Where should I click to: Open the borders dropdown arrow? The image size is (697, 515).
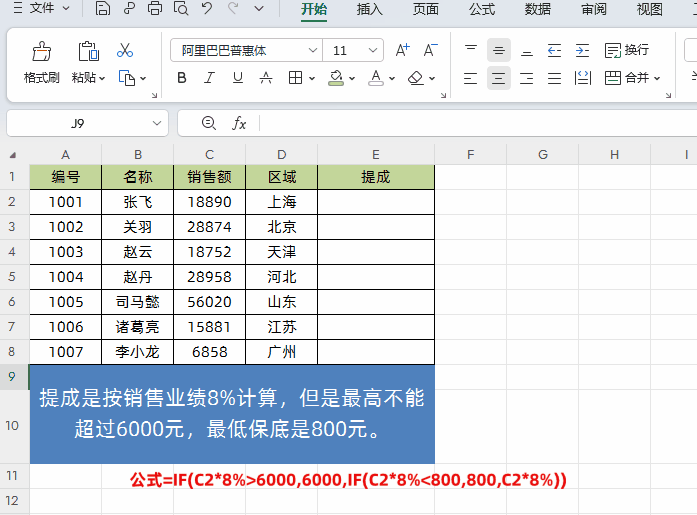[x=312, y=79]
